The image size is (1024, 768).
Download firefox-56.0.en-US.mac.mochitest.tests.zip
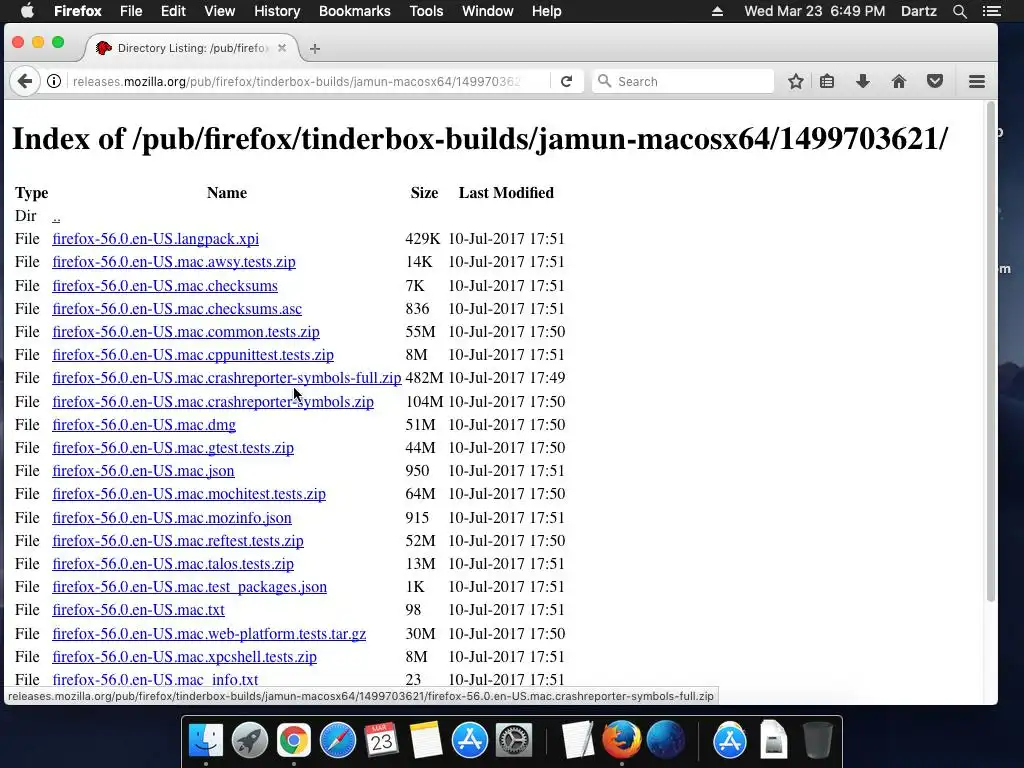point(189,494)
